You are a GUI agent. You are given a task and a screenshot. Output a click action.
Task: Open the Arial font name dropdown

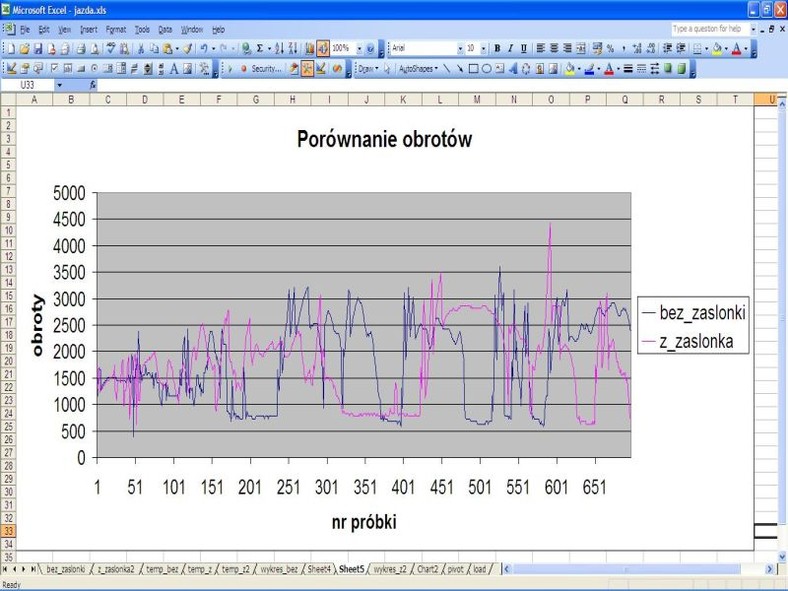tap(460, 48)
